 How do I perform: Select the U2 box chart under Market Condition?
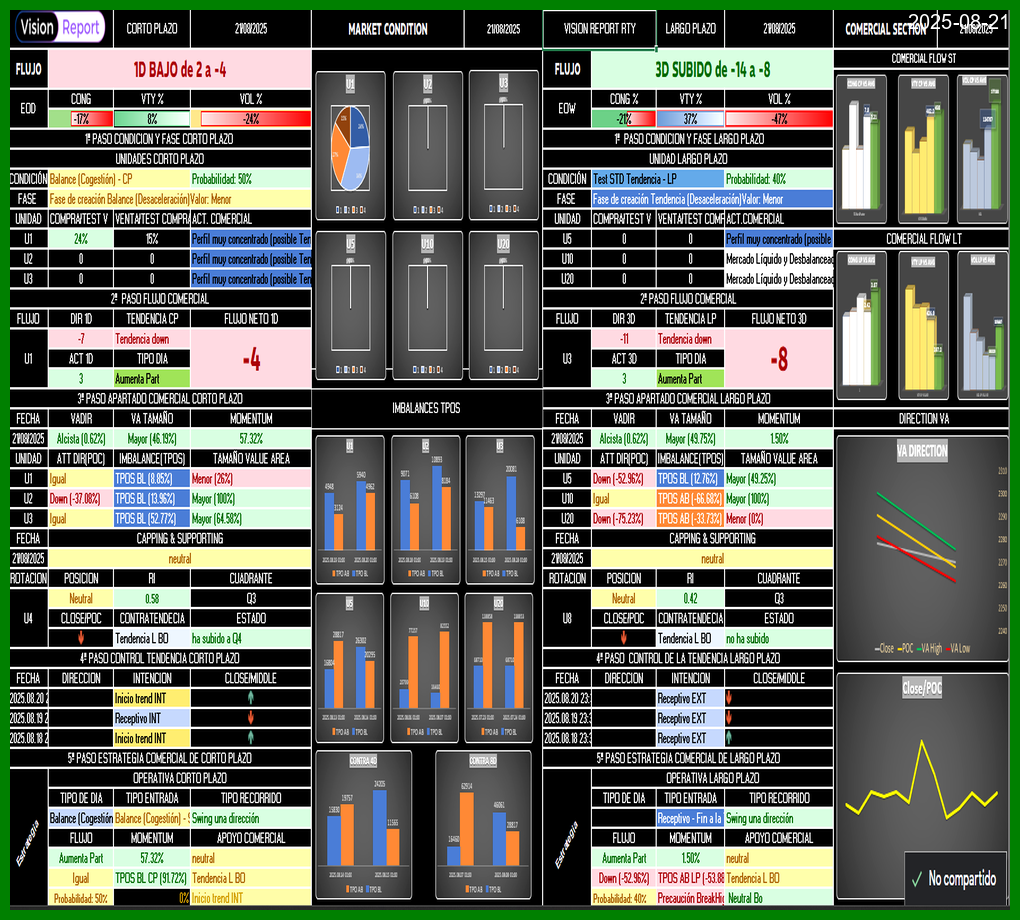point(427,146)
